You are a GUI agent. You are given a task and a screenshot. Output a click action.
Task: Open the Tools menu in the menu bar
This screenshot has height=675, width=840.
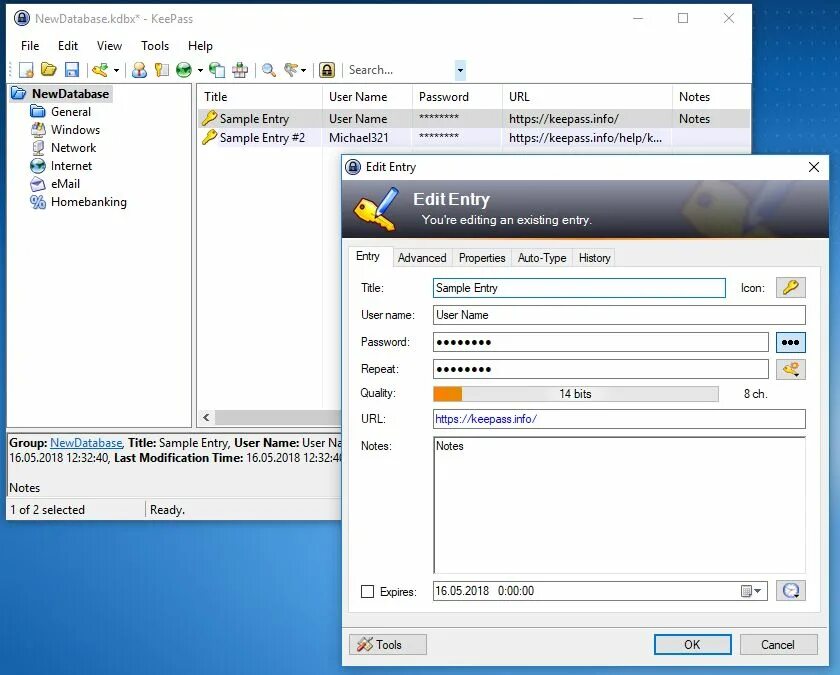click(155, 46)
